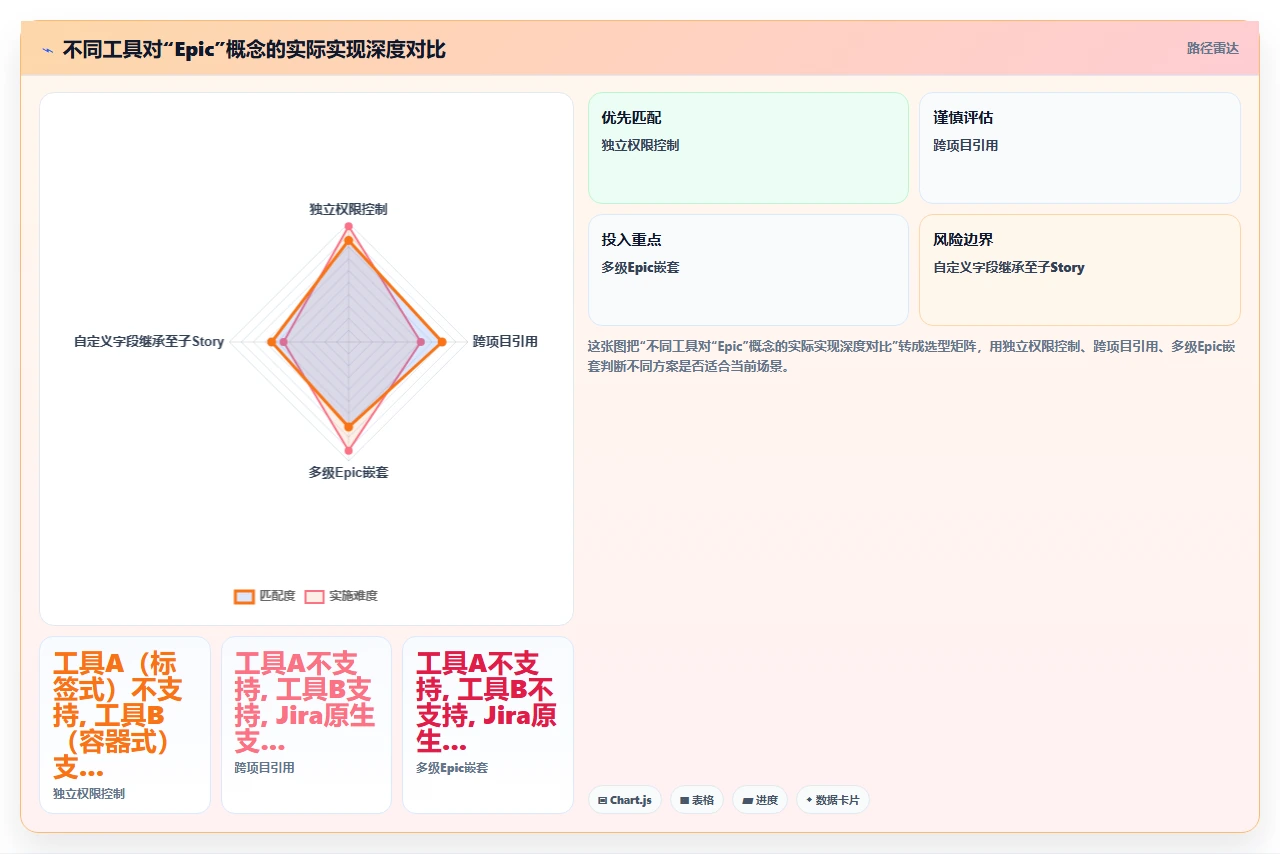Open the 投入重点 card
Image resolution: width=1280 pixels, height=854 pixels.
pyautogui.click(x=748, y=270)
